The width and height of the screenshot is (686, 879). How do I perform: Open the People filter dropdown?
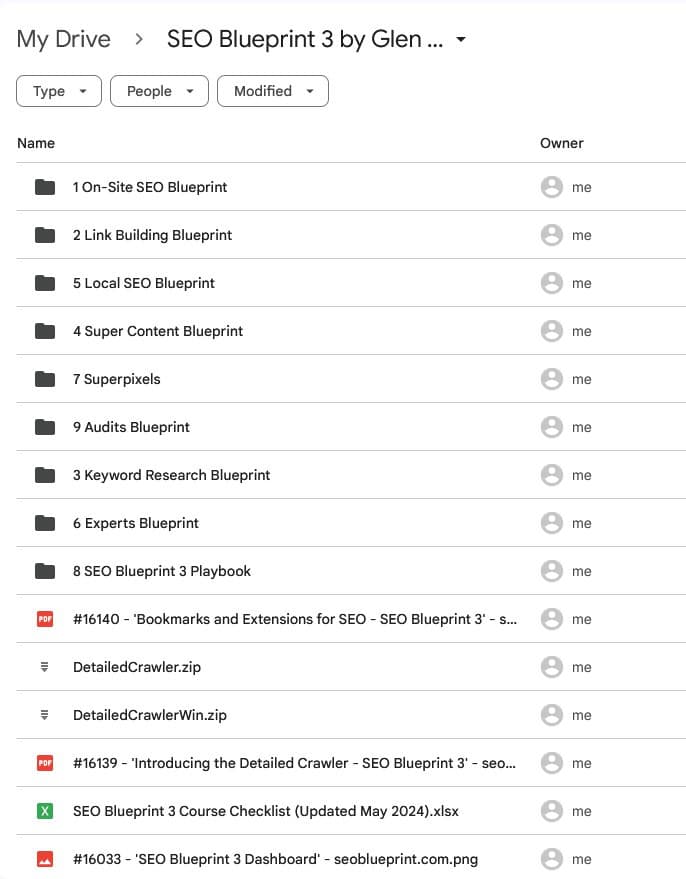159,91
